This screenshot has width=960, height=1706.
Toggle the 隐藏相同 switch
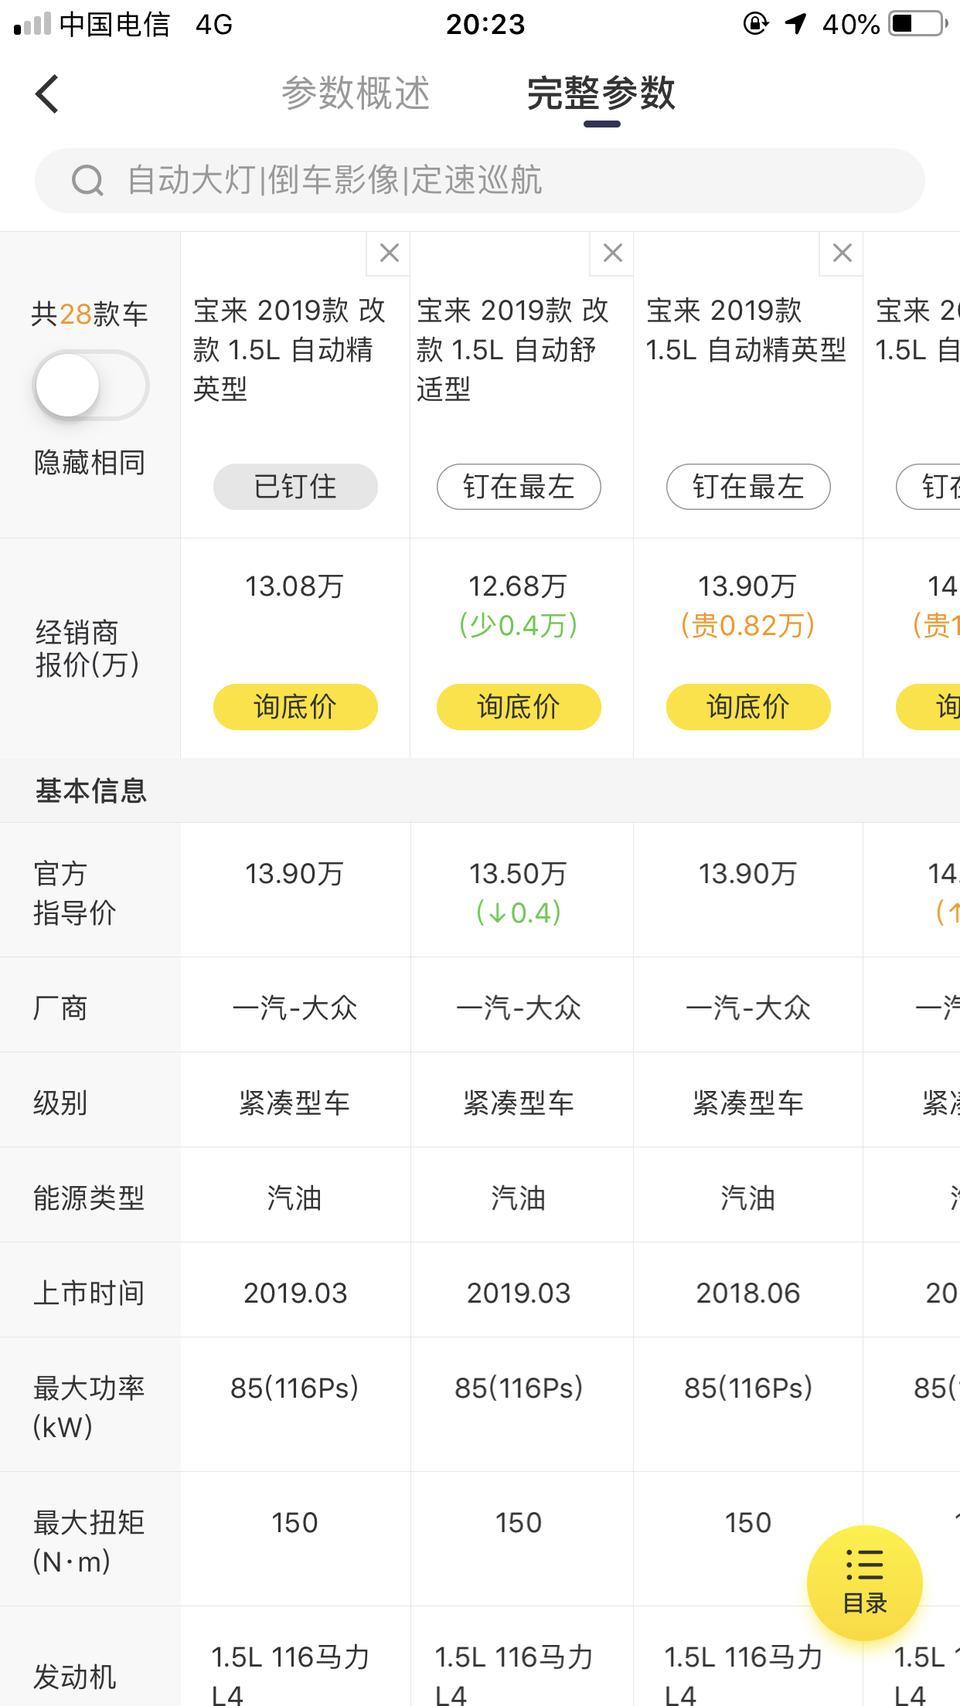91,386
